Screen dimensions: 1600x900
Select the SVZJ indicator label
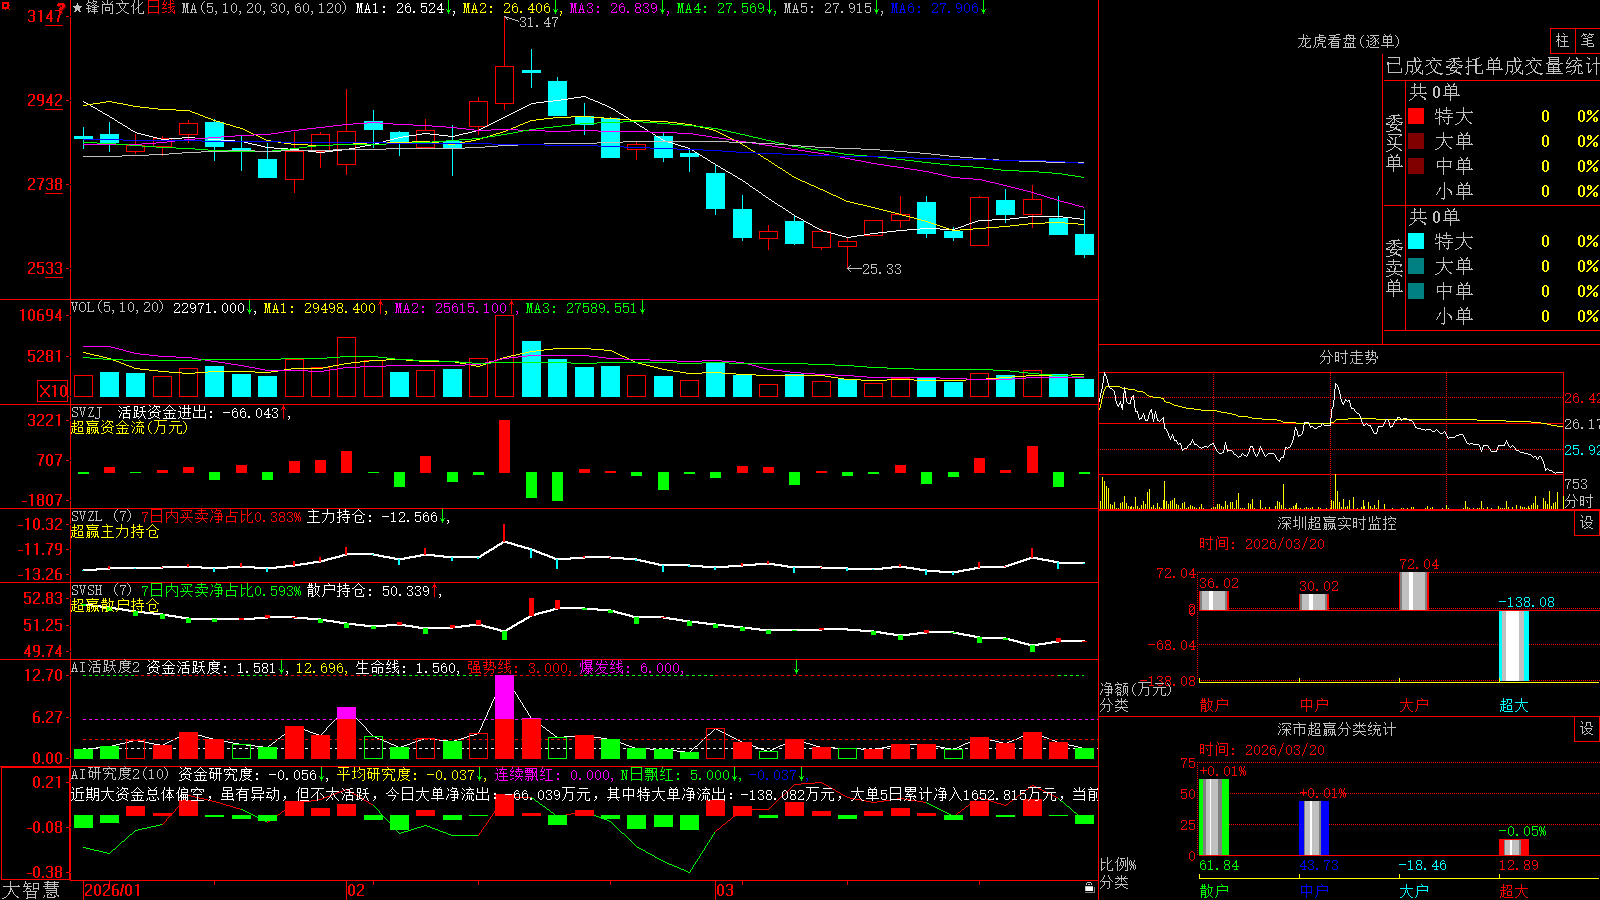pos(87,412)
